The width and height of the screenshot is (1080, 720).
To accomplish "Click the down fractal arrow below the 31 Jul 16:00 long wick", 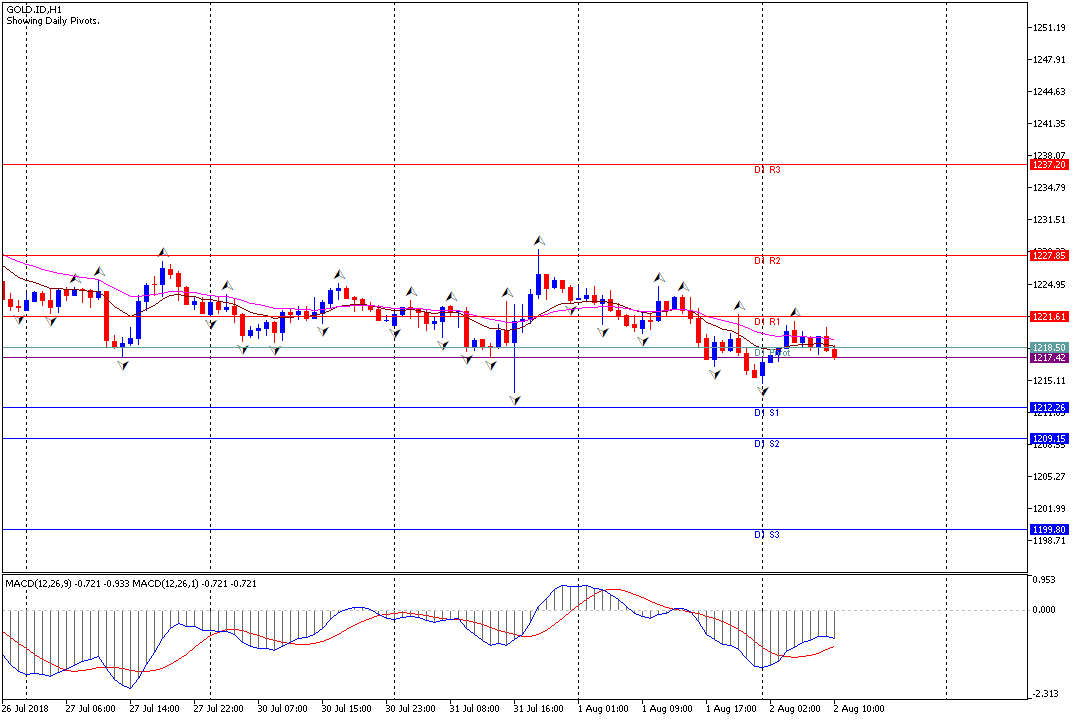I will tap(515, 400).
